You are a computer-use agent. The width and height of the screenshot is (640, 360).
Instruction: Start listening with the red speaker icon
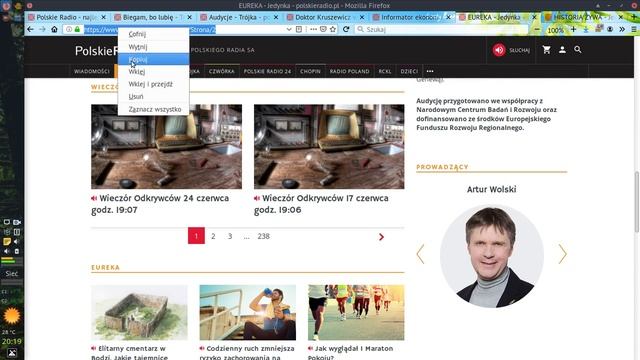tap(499, 50)
